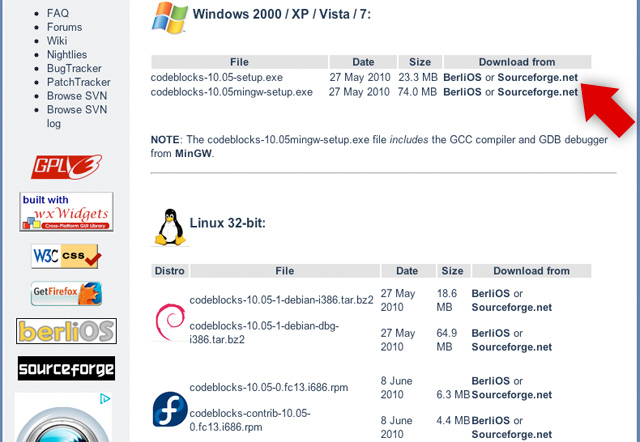The width and height of the screenshot is (640, 442).
Task: Select the codeblocks-10.05-0.fc13.i686.rpm file name
Action: tap(269, 387)
